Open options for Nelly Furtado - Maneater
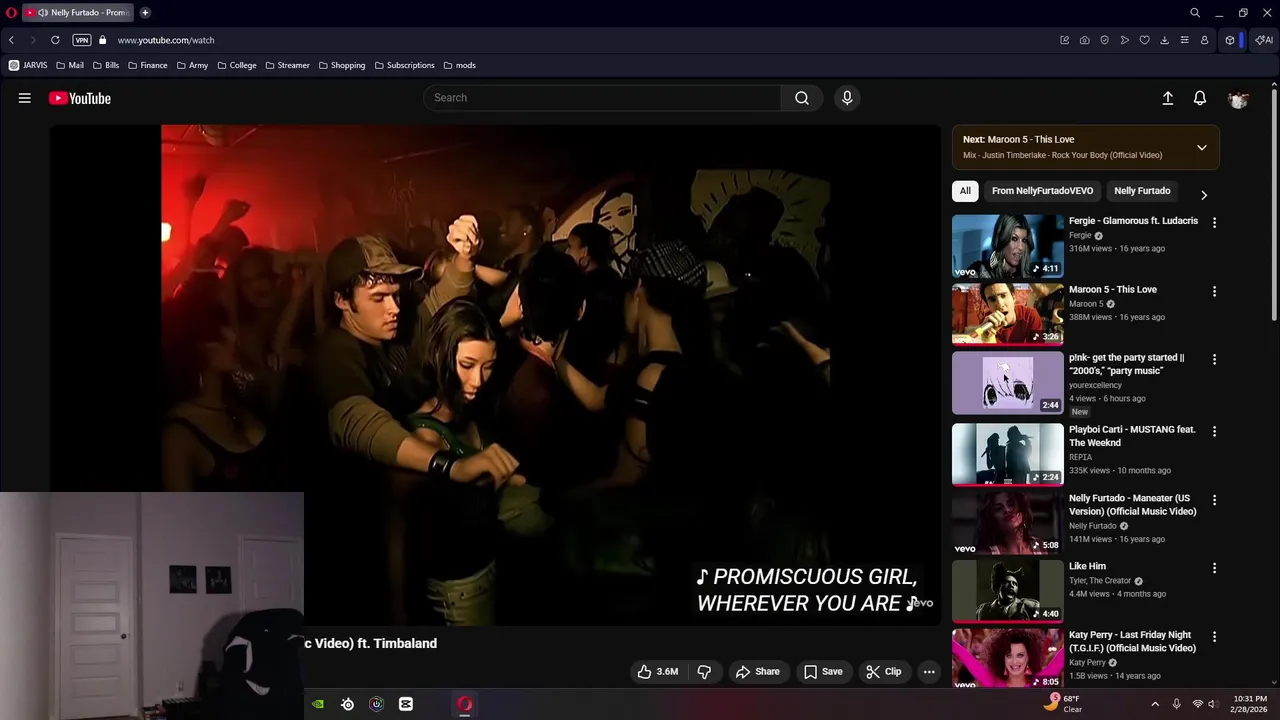The image size is (1280, 720). 1214,500
